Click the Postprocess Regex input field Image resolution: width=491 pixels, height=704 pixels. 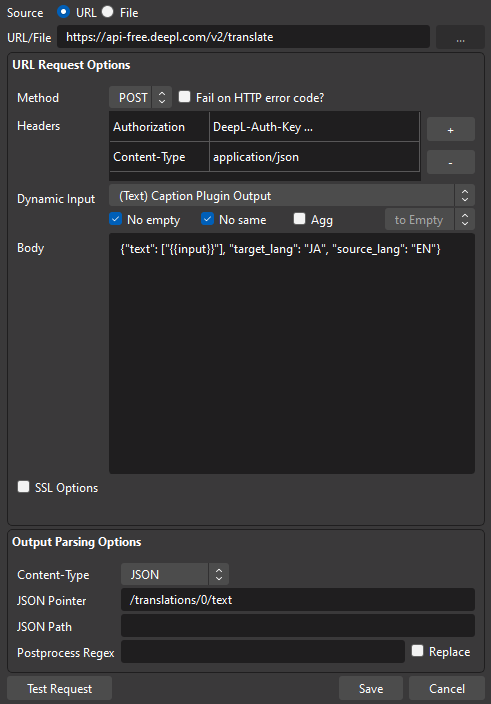263,651
